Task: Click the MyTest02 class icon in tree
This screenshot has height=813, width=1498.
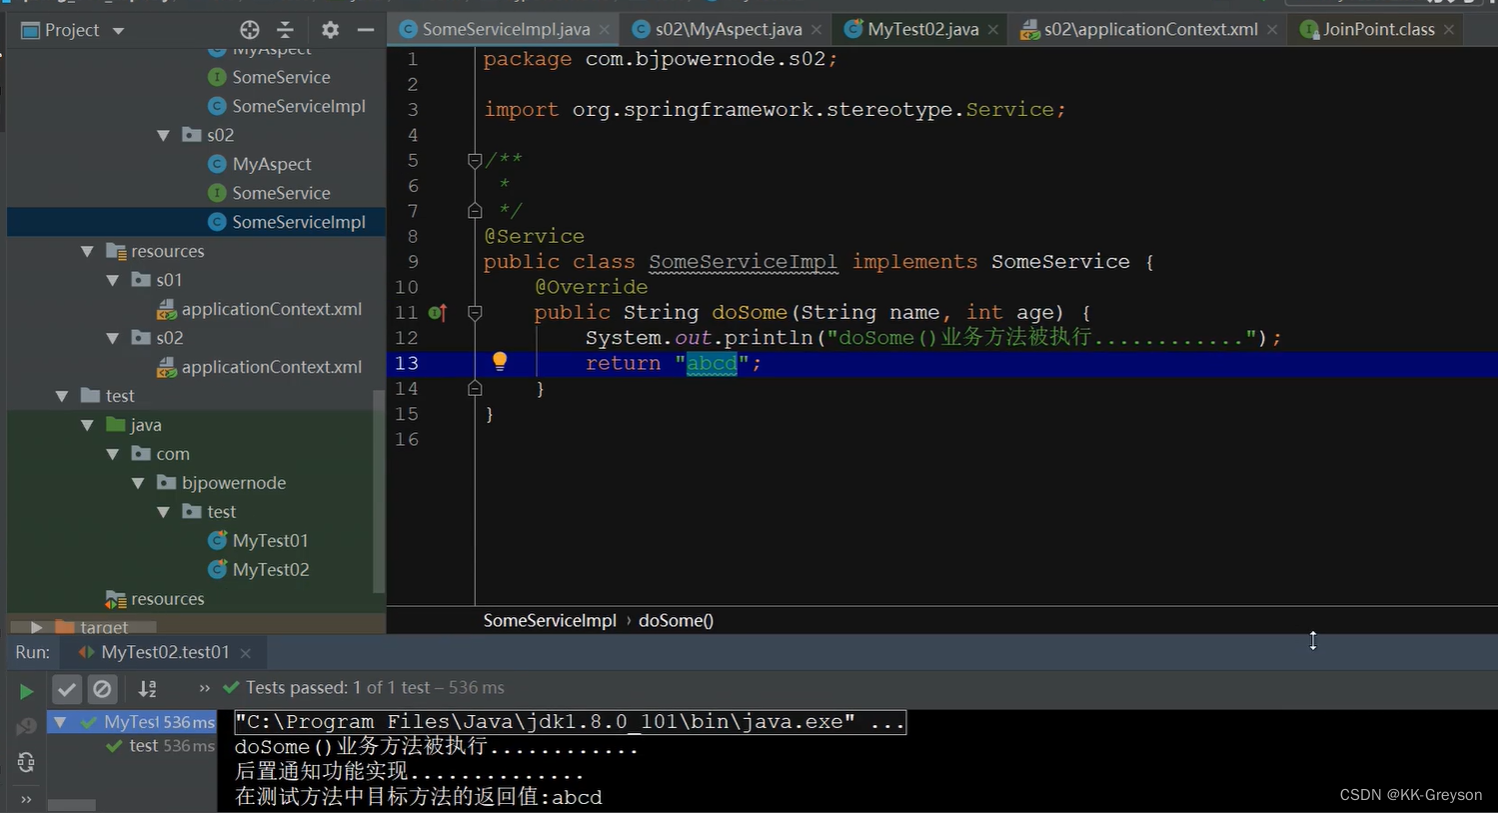Action: click(x=217, y=570)
